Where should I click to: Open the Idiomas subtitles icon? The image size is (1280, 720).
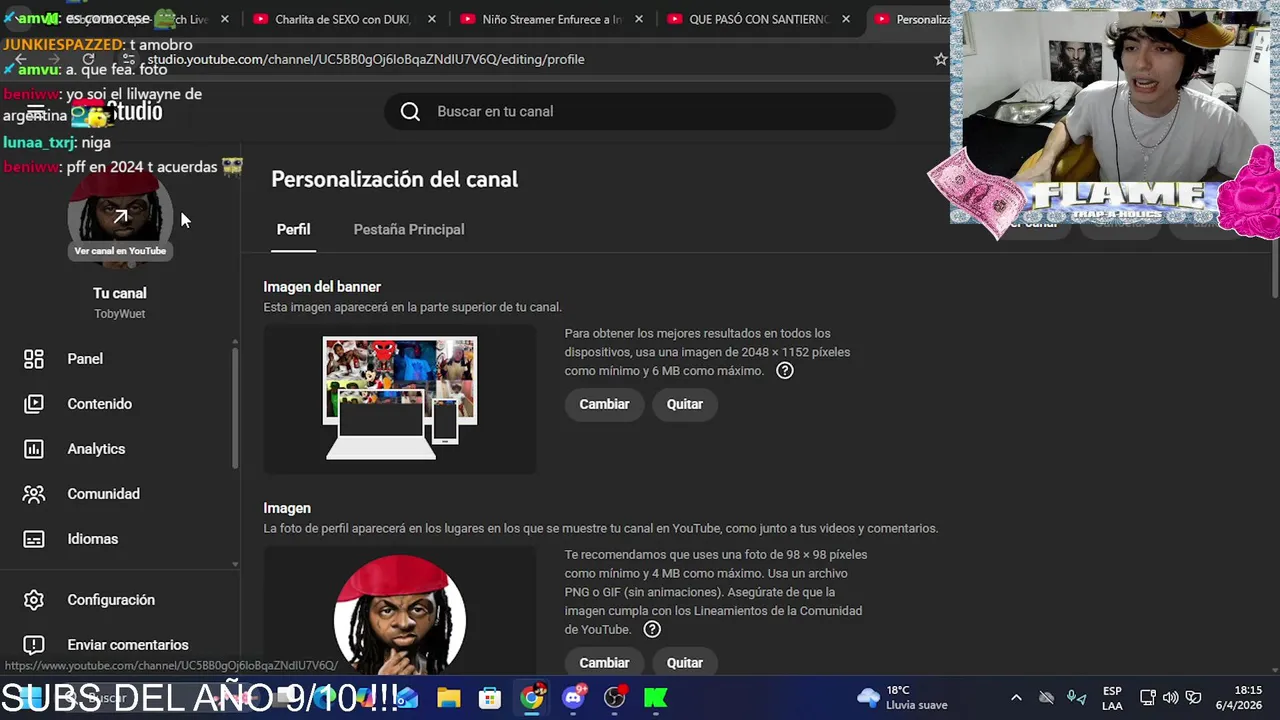(x=34, y=539)
